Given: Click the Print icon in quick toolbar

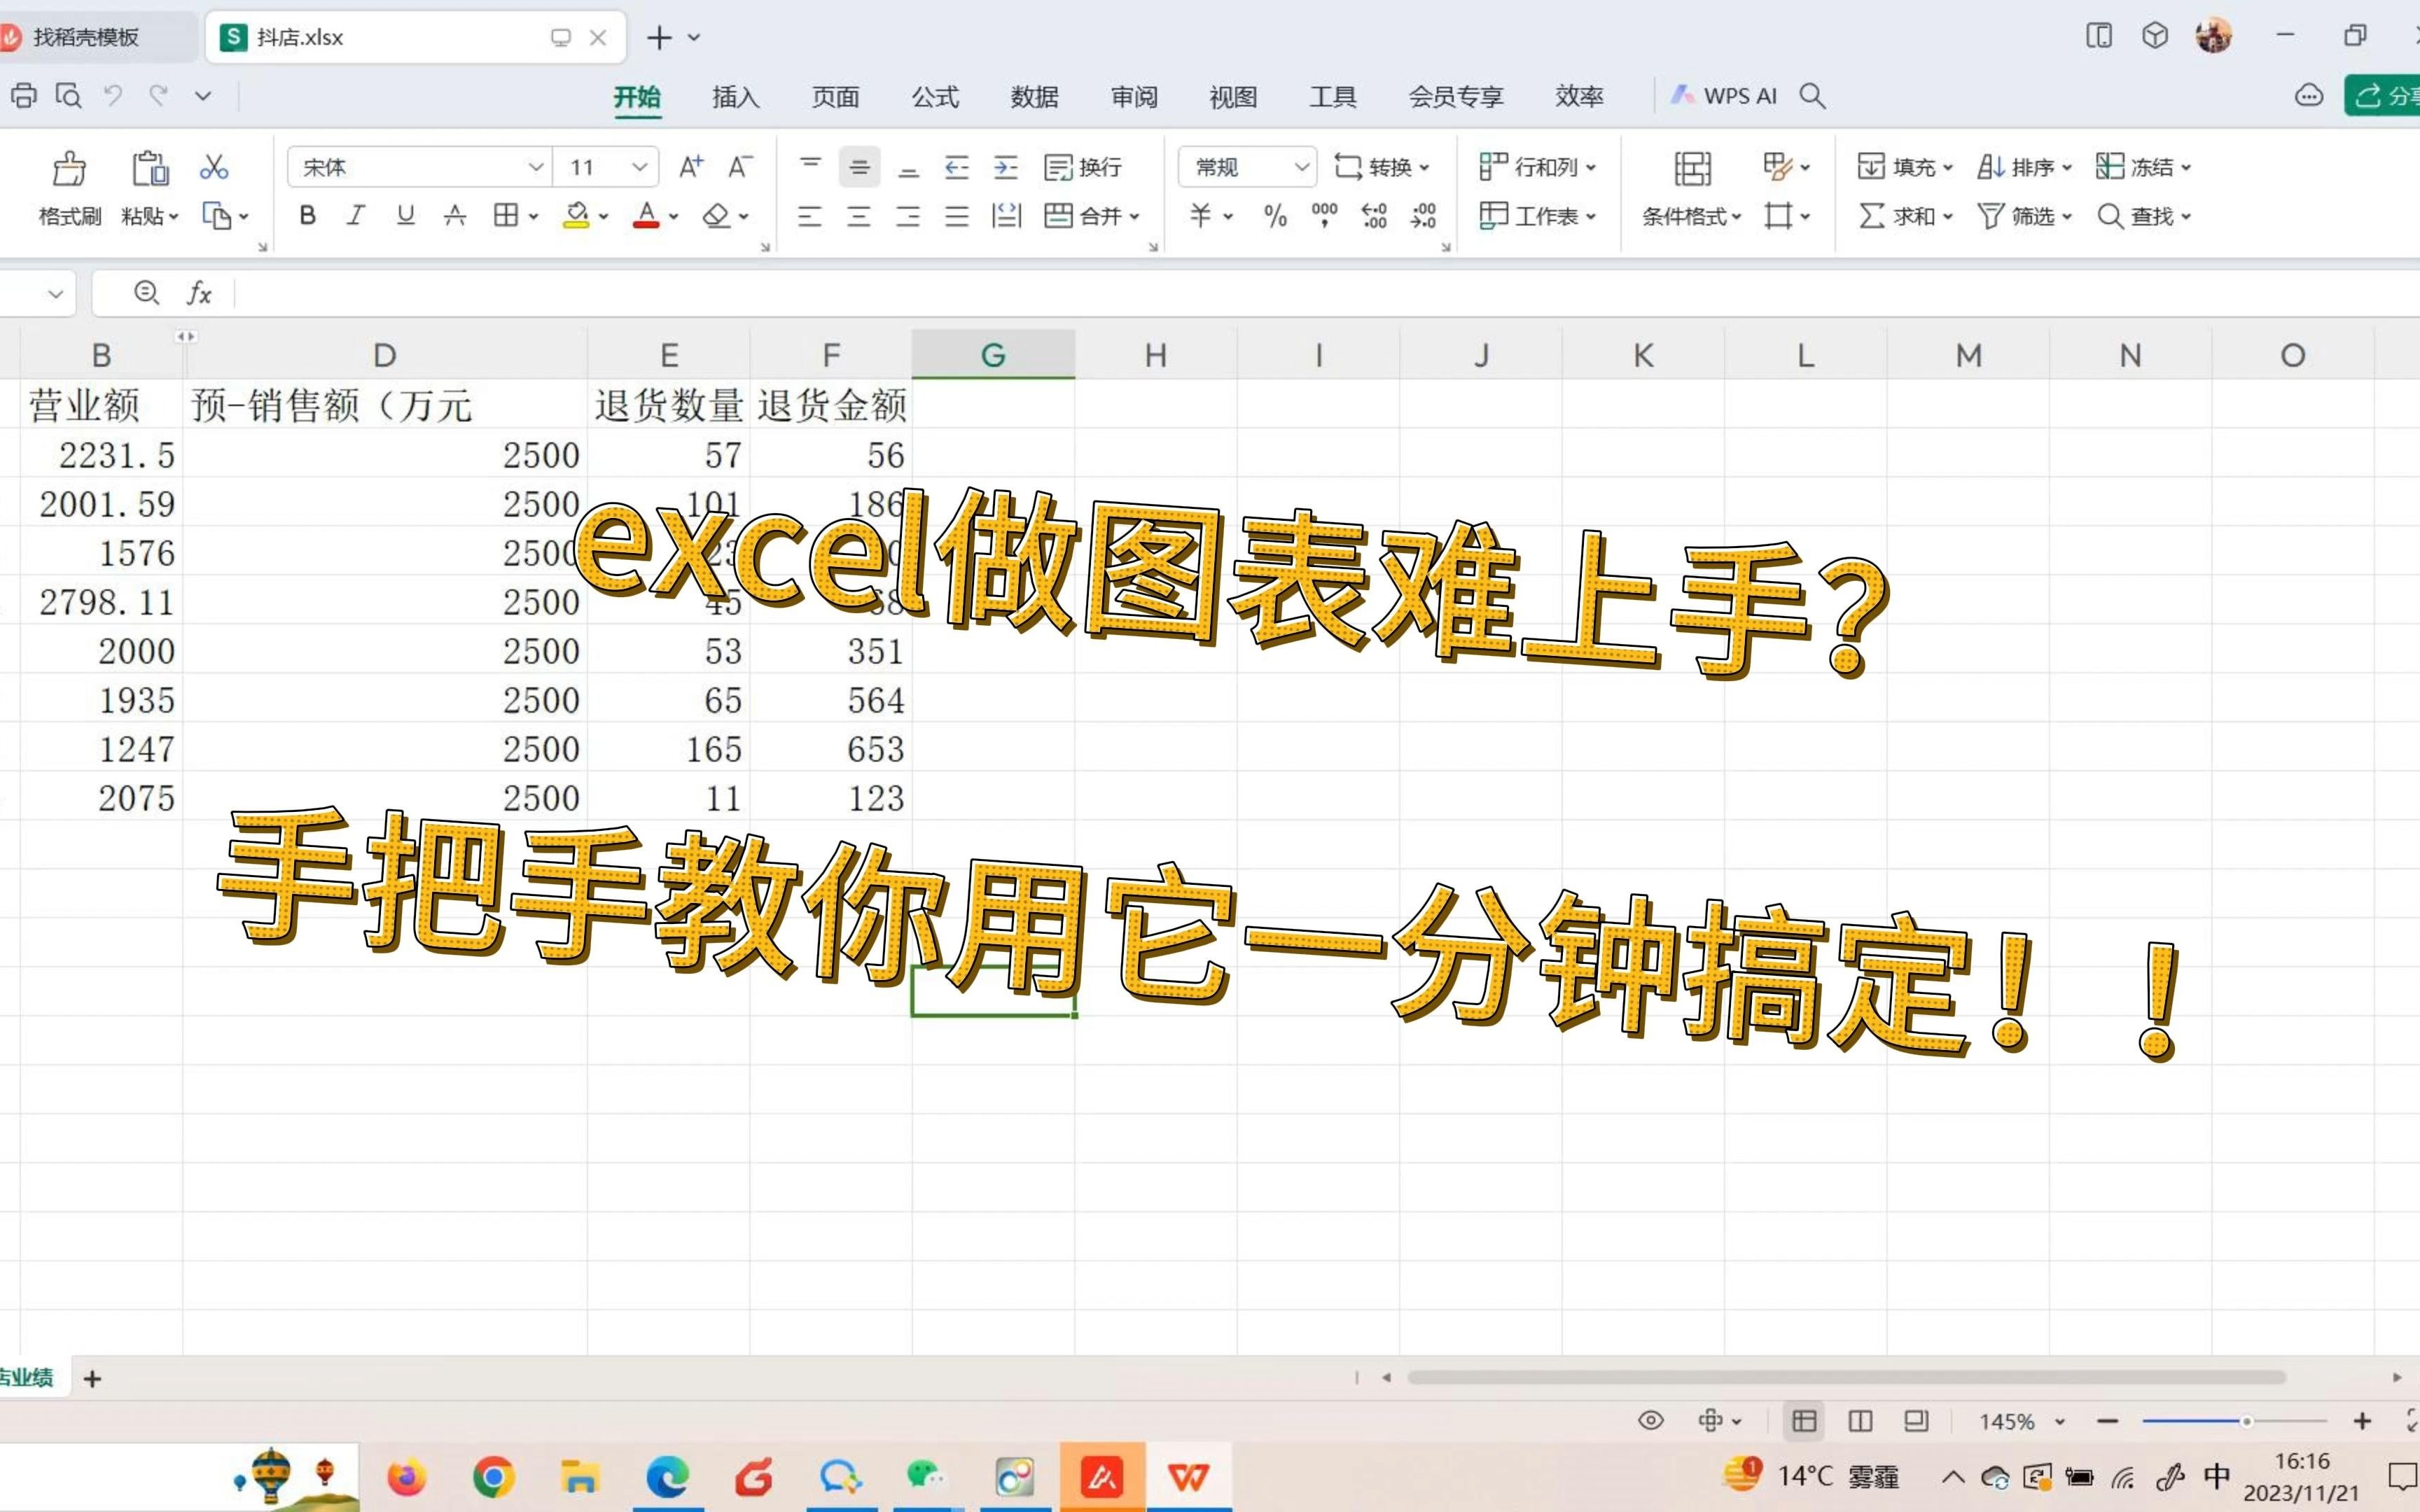Looking at the screenshot, I should point(24,96).
